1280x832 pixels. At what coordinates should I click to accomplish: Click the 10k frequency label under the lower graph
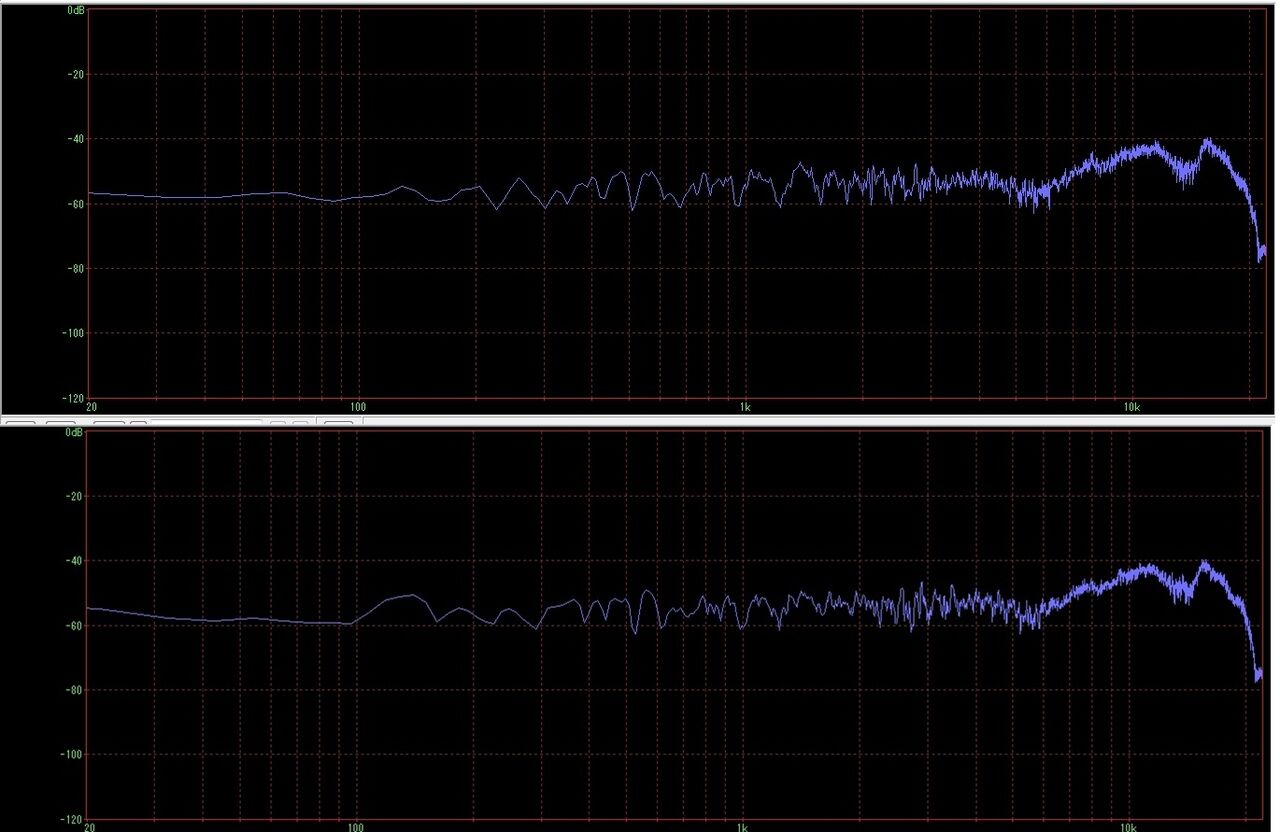tap(1128, 827)
